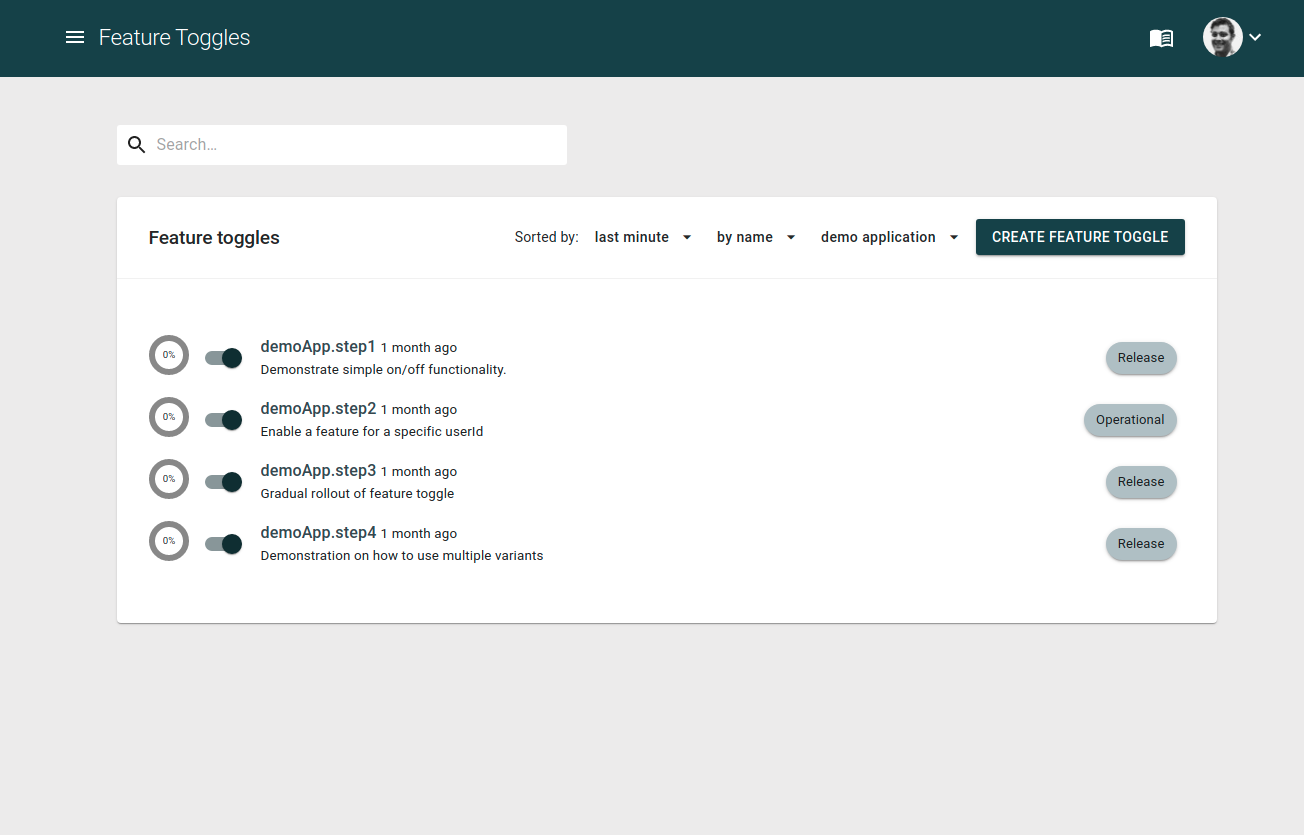This screenshot has width=1304, height=835.
Task: Click 'Enable a feature for a specific userId' text
Action: (x=372, y=432)
